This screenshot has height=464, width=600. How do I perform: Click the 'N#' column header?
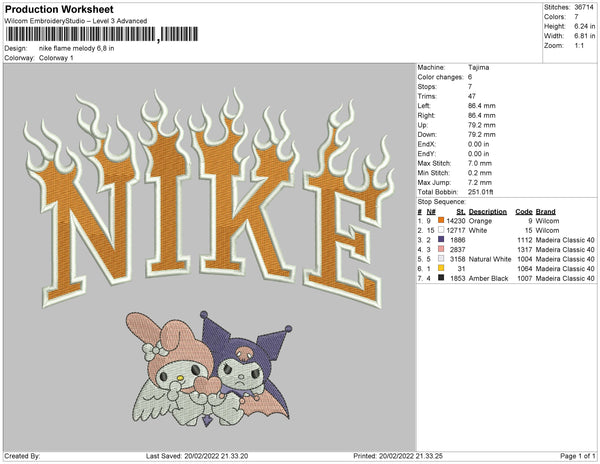click(x=431, y=212)
